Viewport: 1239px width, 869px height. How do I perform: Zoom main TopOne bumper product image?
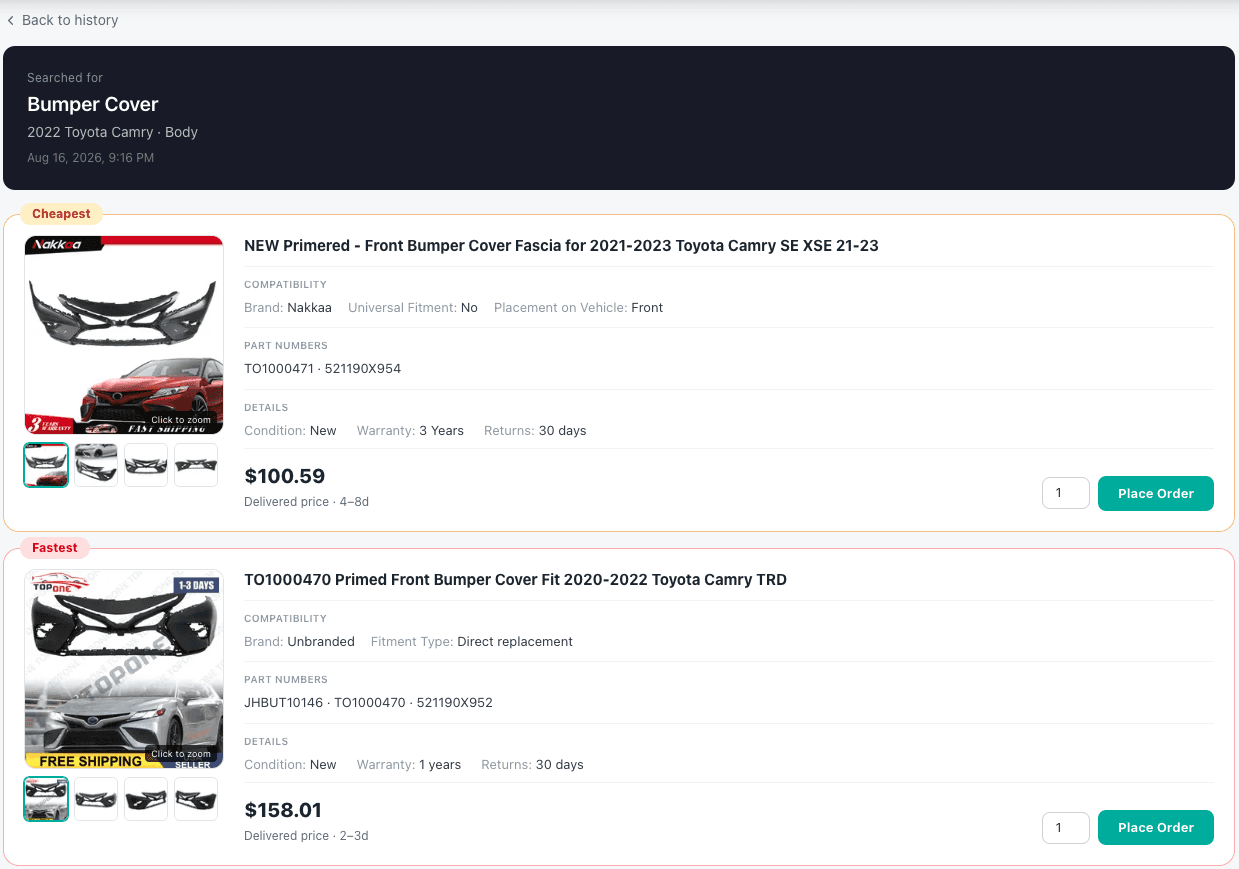(124, 668)
